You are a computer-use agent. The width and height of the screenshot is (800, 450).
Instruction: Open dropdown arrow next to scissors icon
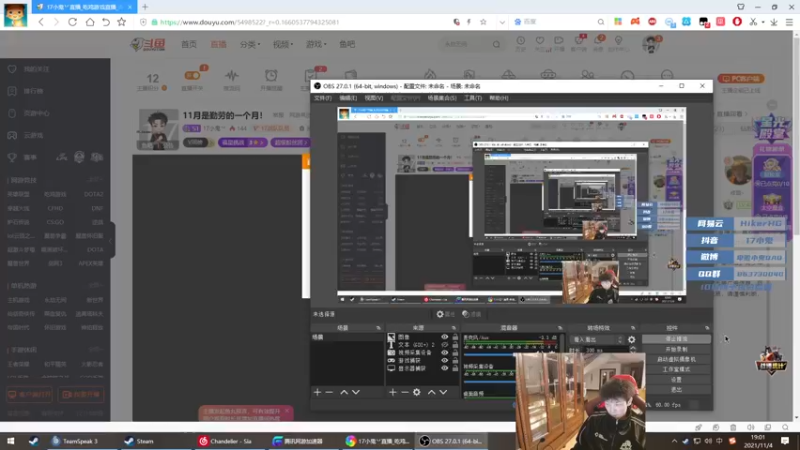[763, 22]
